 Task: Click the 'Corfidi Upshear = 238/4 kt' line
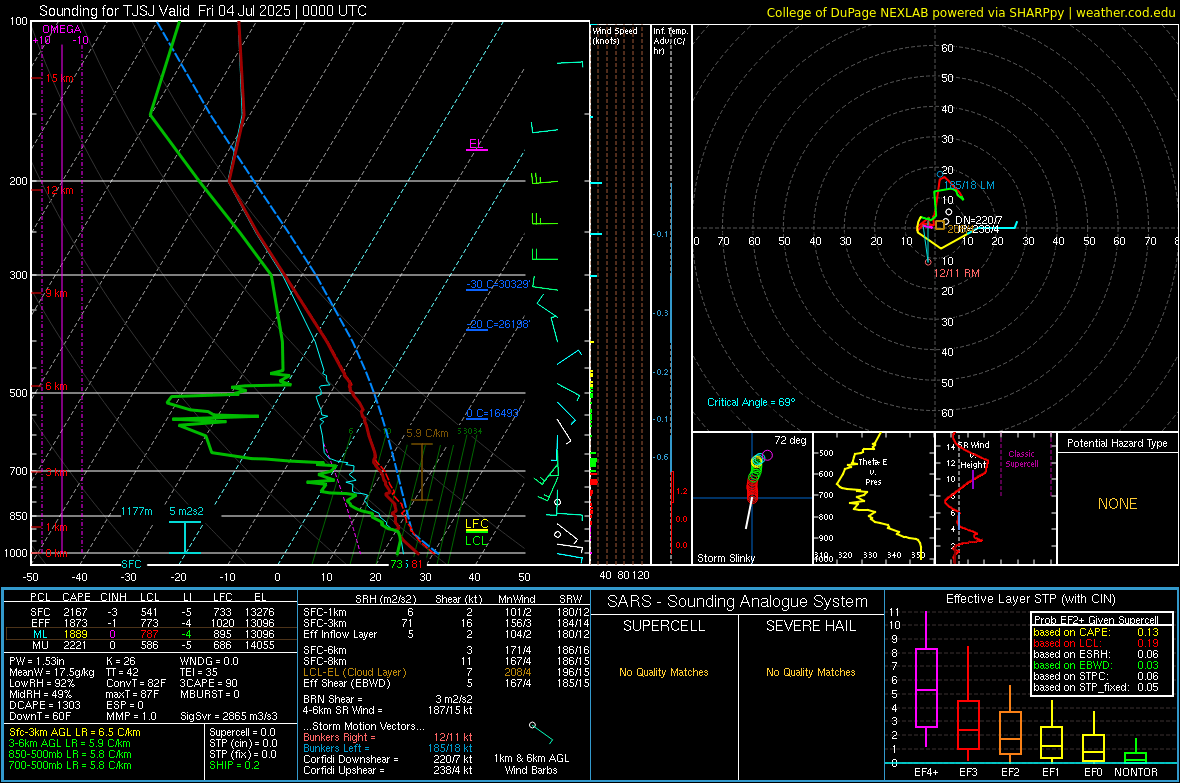388,770
